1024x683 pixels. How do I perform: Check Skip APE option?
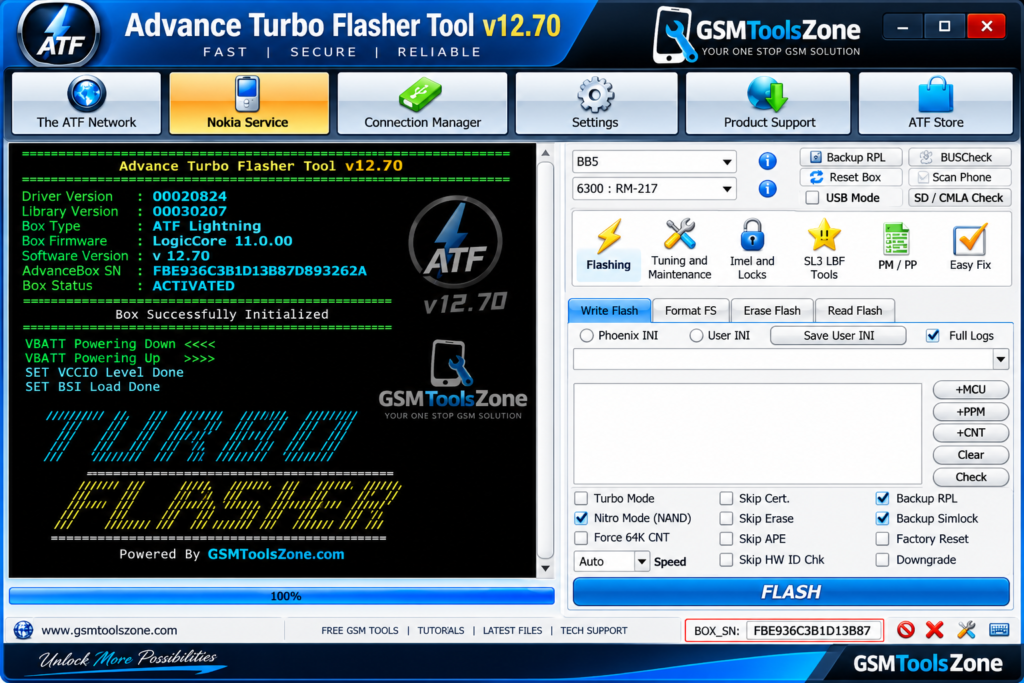click(726, 539)
